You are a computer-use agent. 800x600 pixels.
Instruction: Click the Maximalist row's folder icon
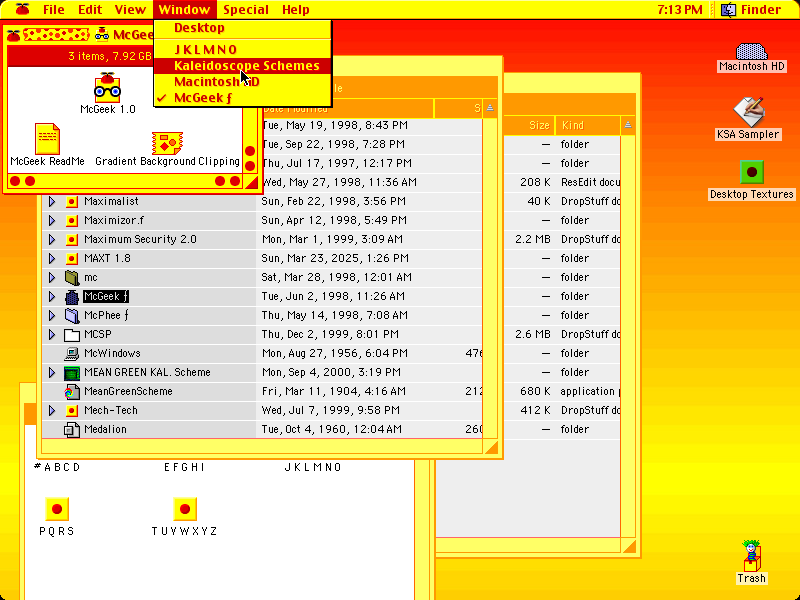click(72, 202)
